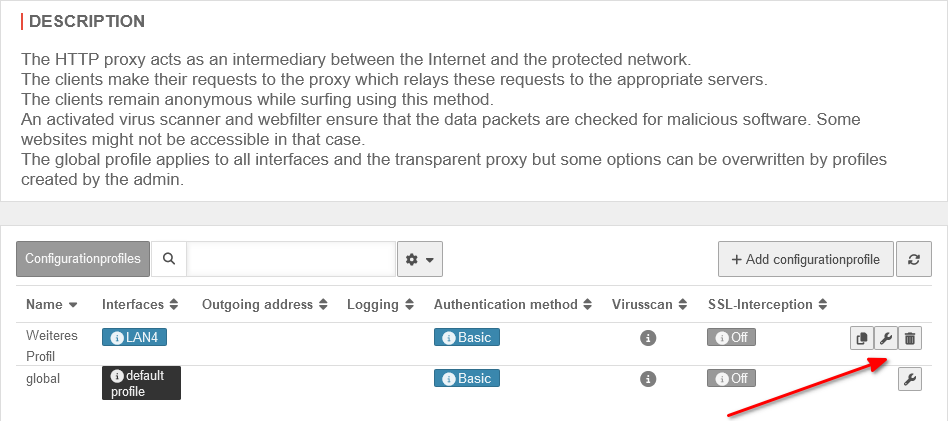Delete the Weiteres Profil profile
Viewport: 948px width, 421px height.
coord(909,339)
